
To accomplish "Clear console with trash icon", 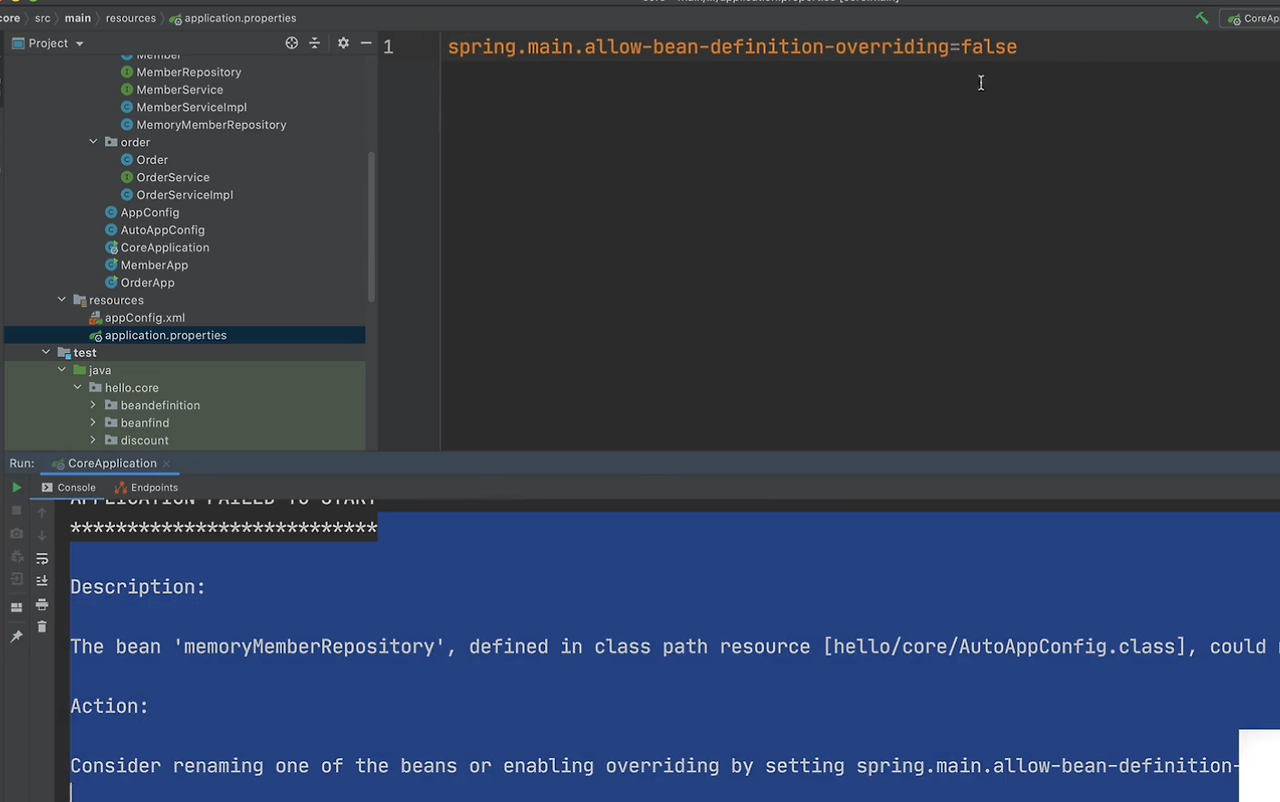I will coord(42,627).
